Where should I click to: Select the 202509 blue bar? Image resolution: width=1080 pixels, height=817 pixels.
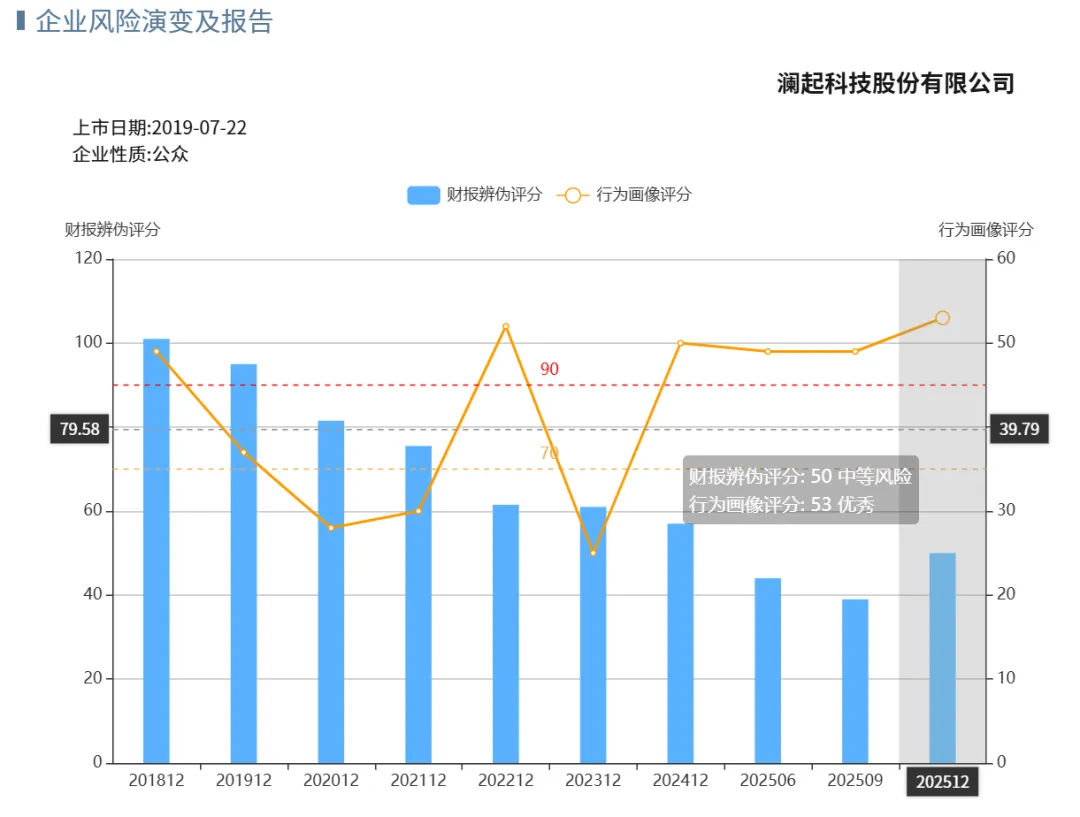855,681
